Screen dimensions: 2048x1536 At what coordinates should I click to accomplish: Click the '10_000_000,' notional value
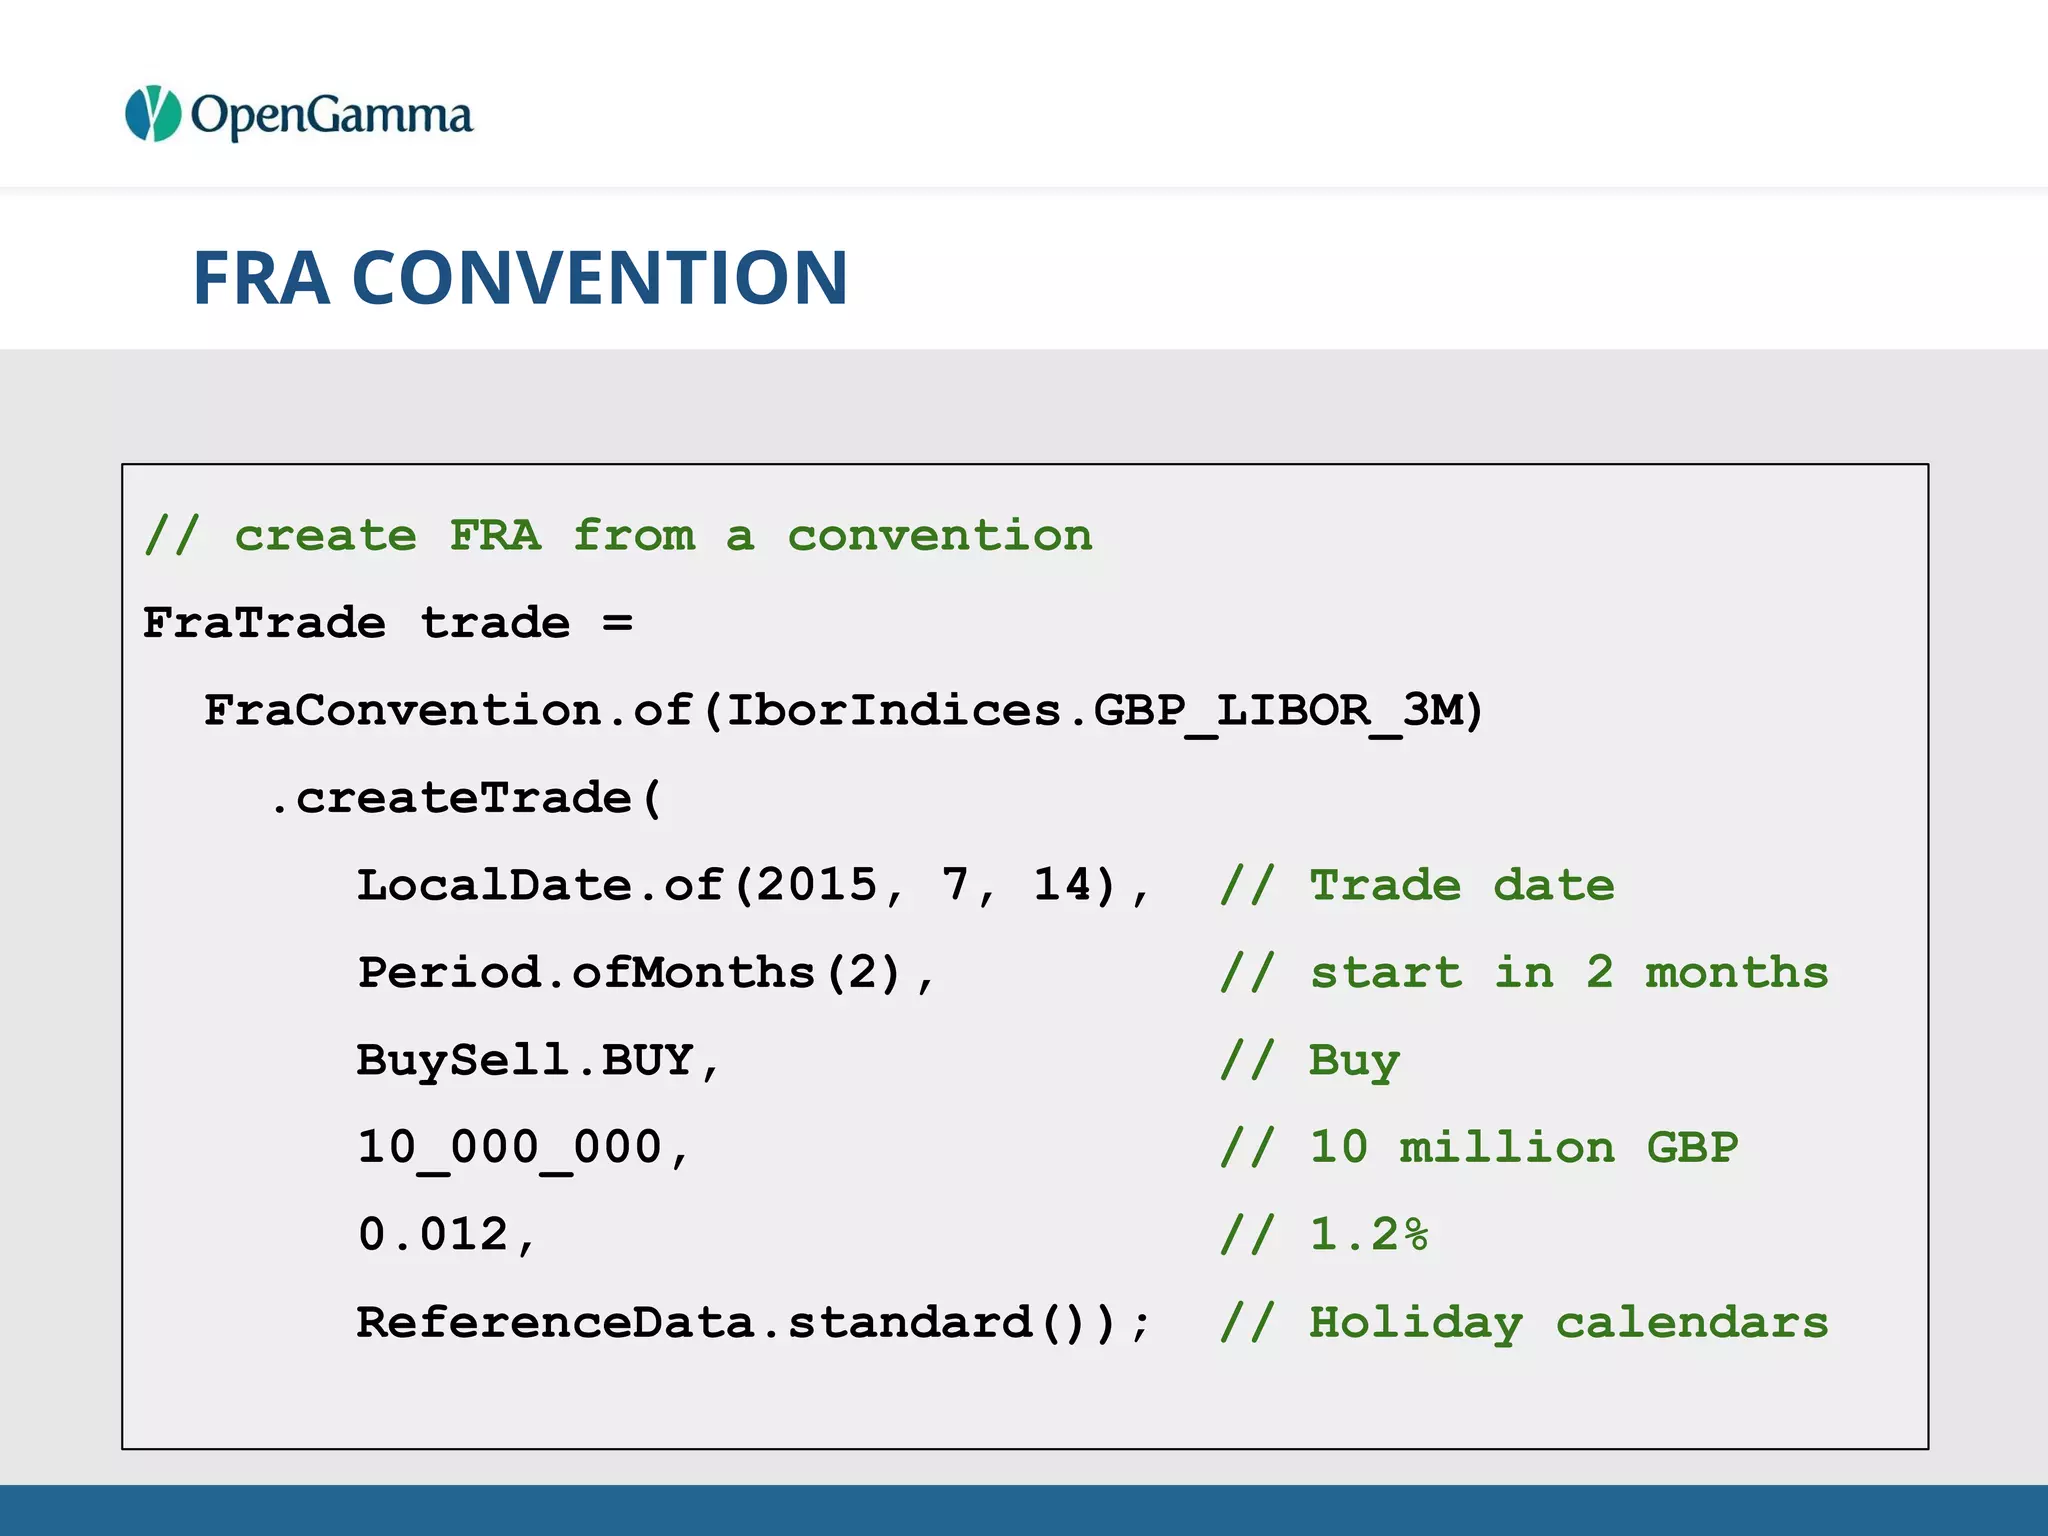coord(524,1148)
